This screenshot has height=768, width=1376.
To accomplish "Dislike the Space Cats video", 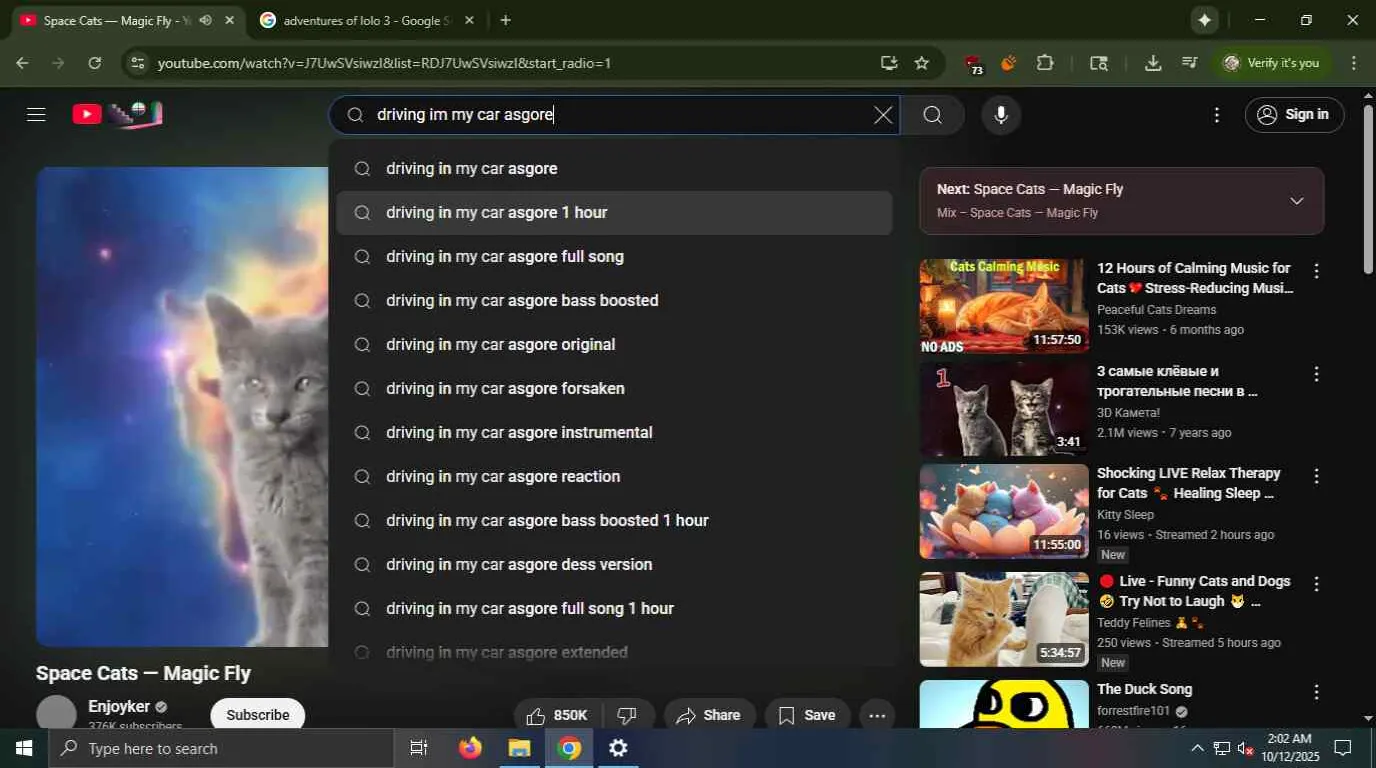I will [x=628, y=715].
